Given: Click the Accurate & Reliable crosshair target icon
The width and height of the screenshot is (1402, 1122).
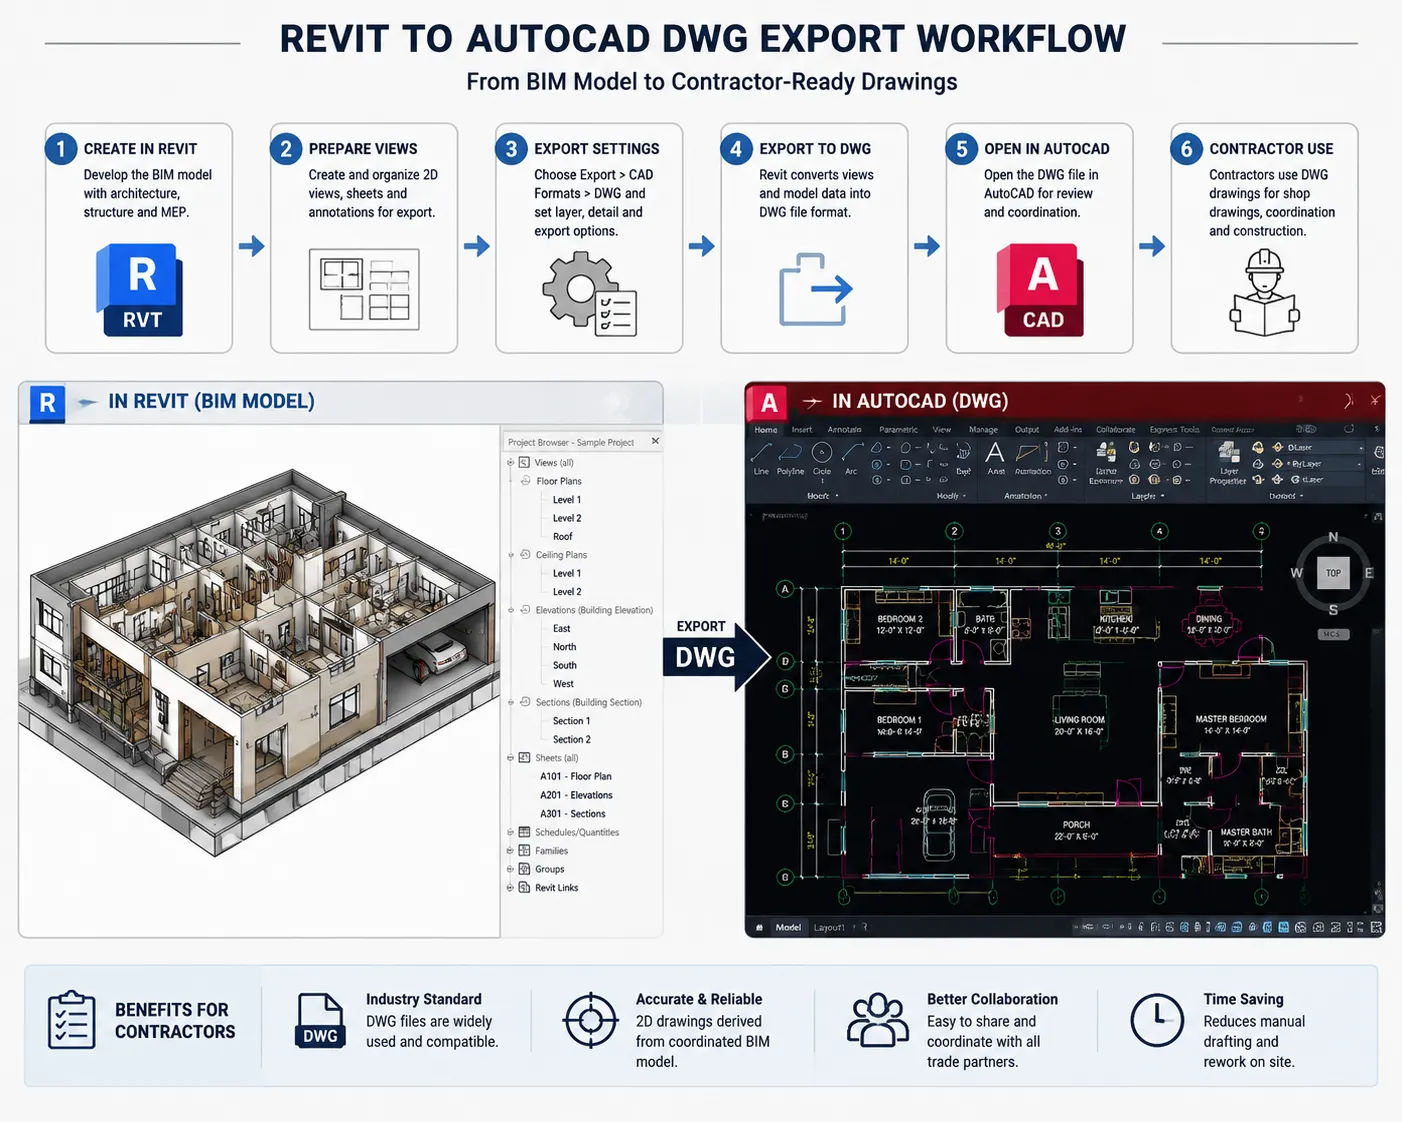Looking at the screenshot, I should coord(591,1021).
